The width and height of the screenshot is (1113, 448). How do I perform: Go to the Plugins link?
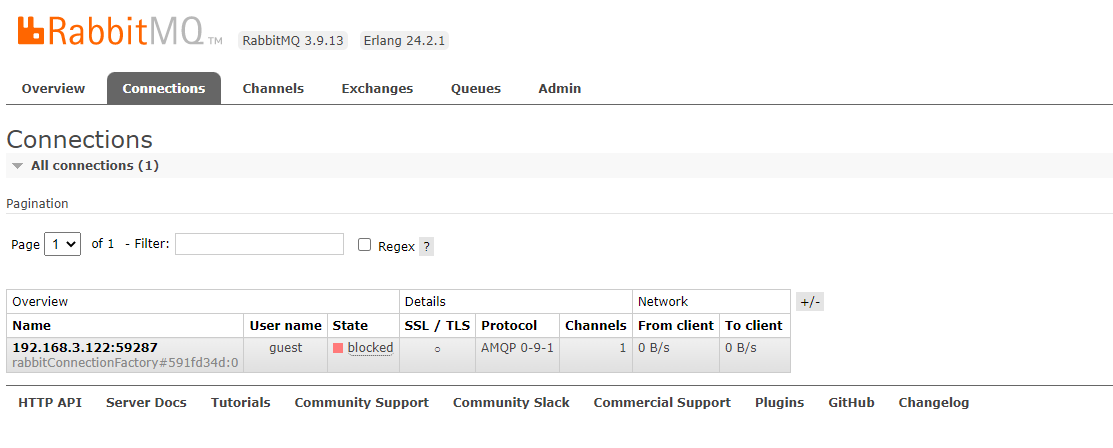779,403
